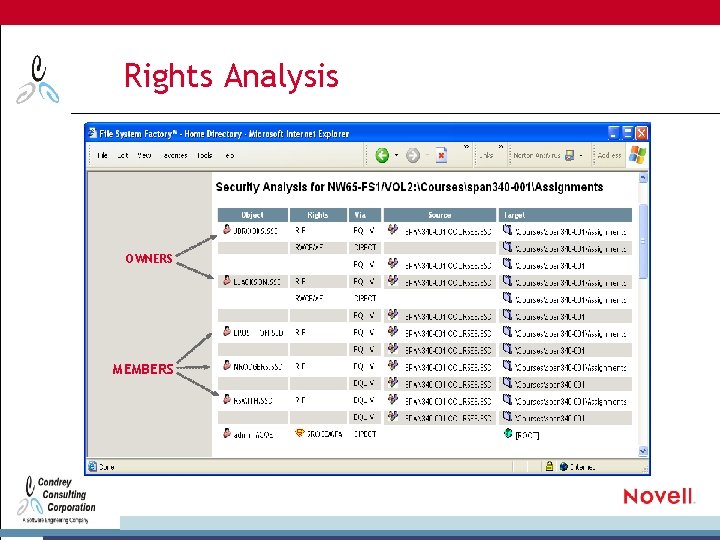
Task: Click the Rights column header
Action: 318,215
